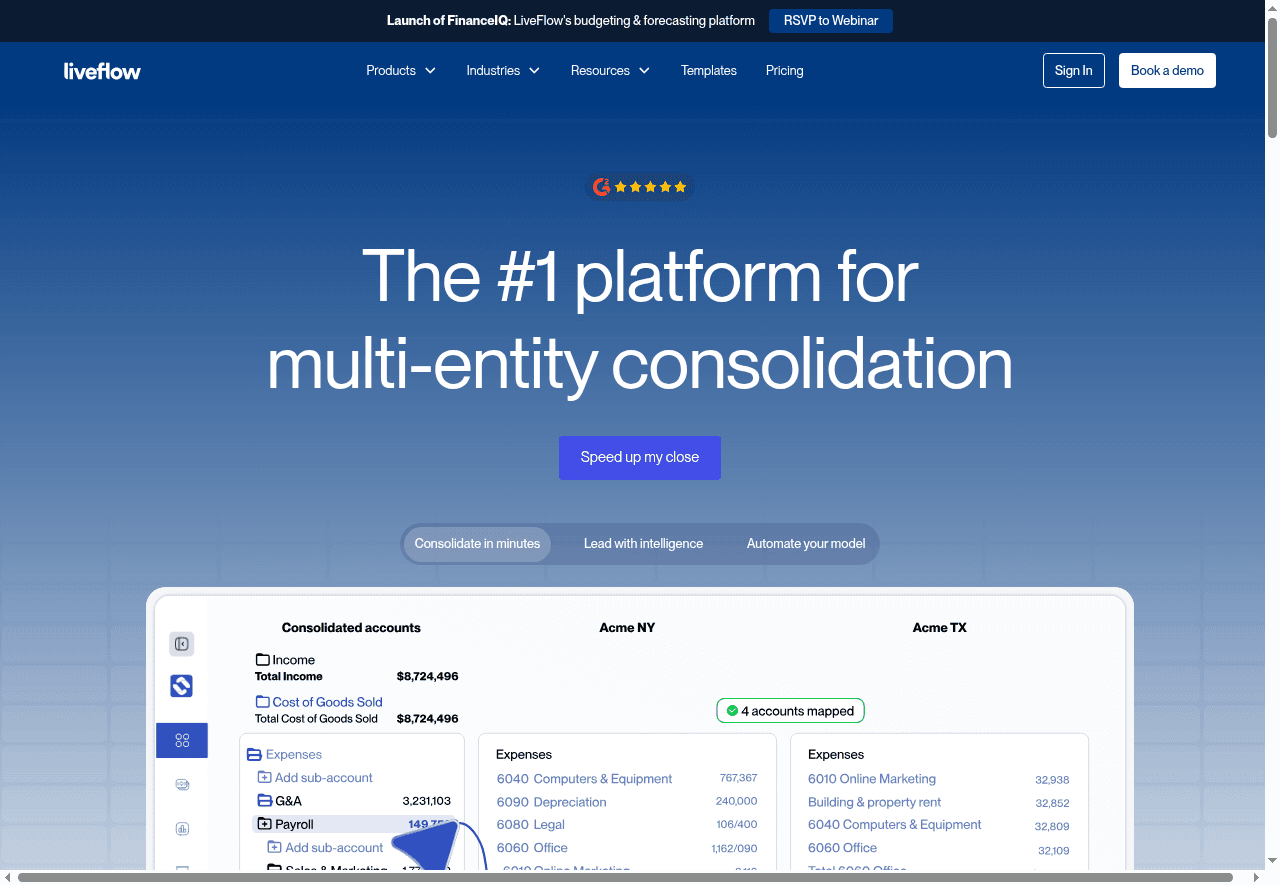The height and width of the screenshot is (885, 1280).
Task: Click the LiveFlow logo
Action: tap(102, 71)
